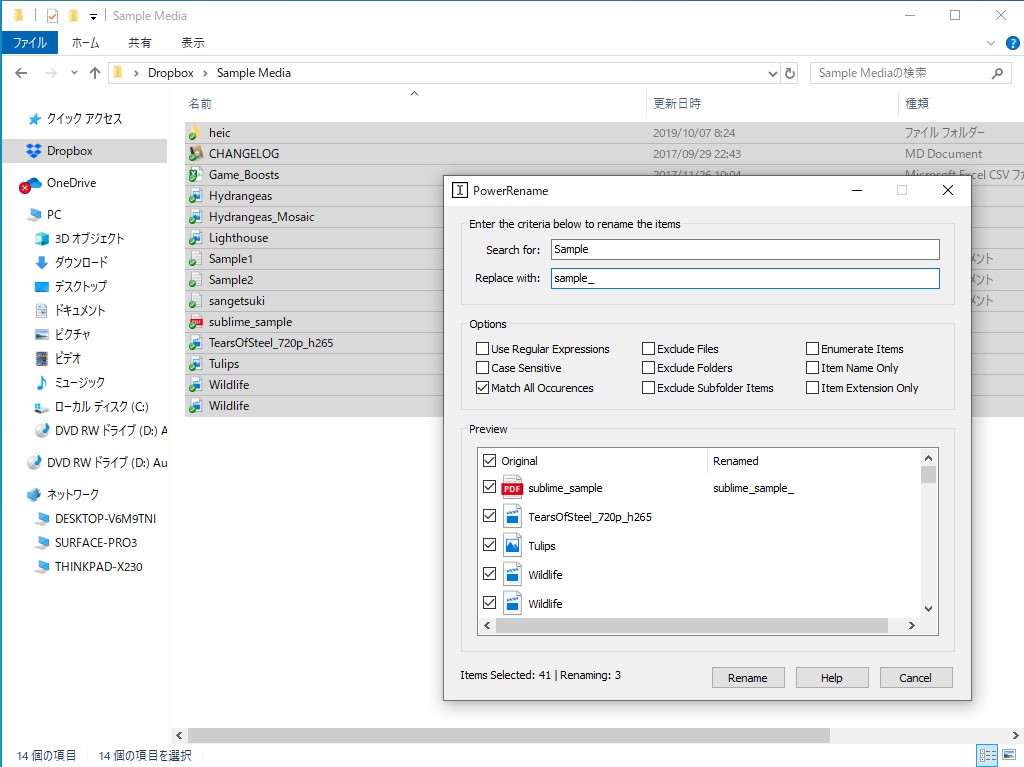Expand chevron before Dropbox in address bar
Screen dimensions: 1024x767
[x=136, y=73]
